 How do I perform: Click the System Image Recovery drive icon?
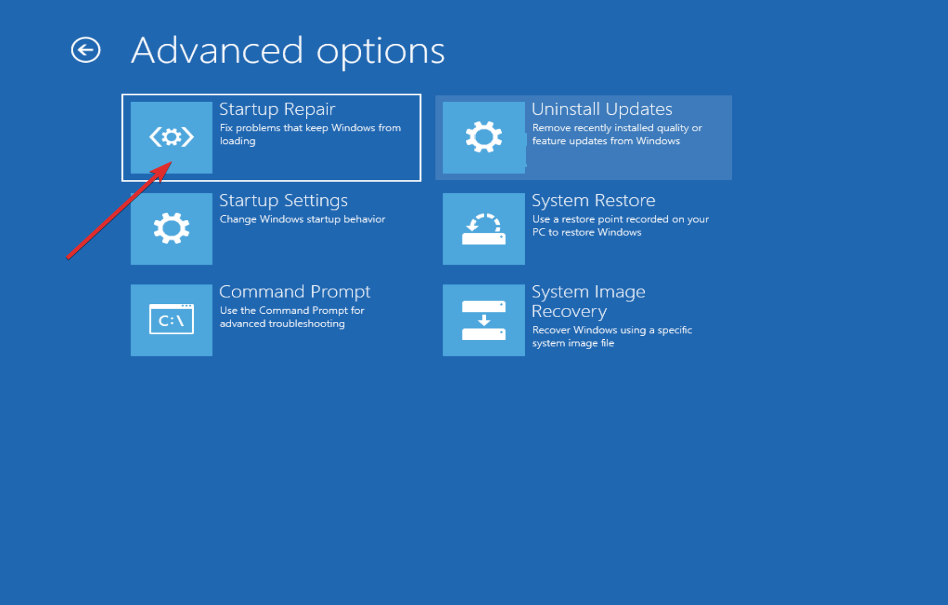pyautogui.click(x=484, y=319)
